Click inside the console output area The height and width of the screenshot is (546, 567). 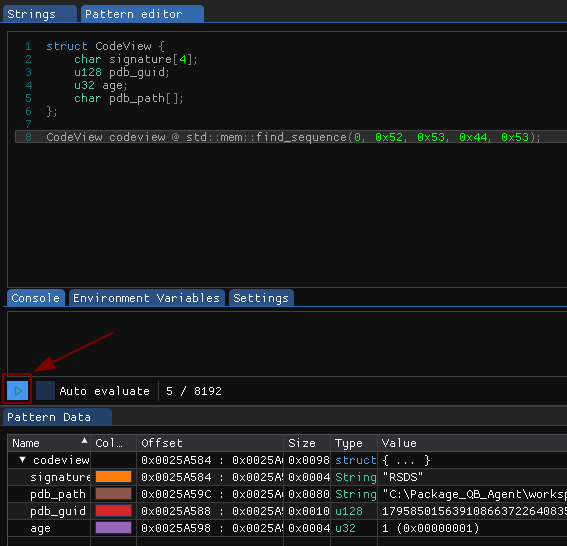click(x=287, y=344)
